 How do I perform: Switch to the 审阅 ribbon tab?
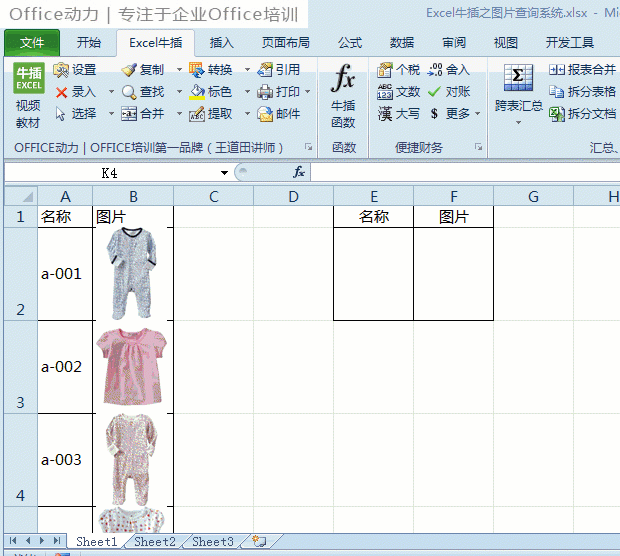pos(454,43)
